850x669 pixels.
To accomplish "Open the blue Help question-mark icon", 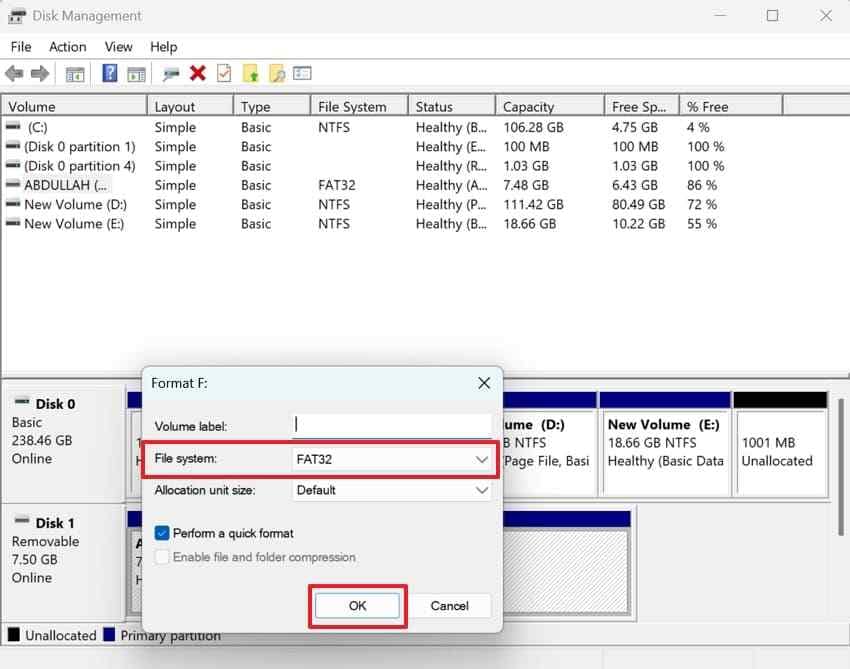I will pos(110,73).
